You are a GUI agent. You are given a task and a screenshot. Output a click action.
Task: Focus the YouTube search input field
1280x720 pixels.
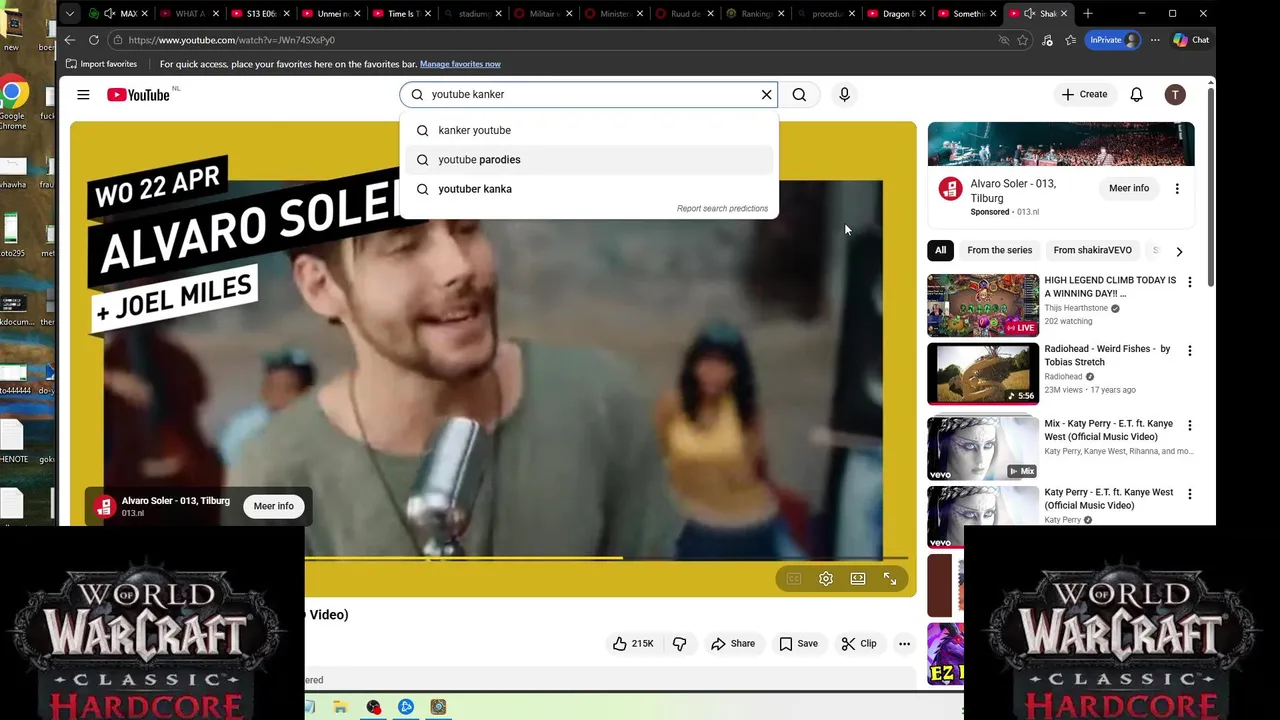click(590, 94)
